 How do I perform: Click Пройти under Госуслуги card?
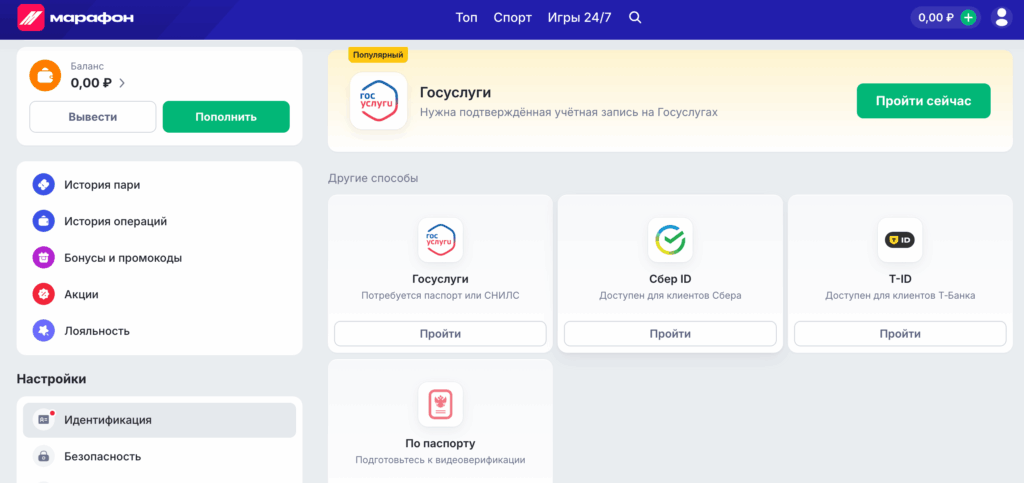440,334
